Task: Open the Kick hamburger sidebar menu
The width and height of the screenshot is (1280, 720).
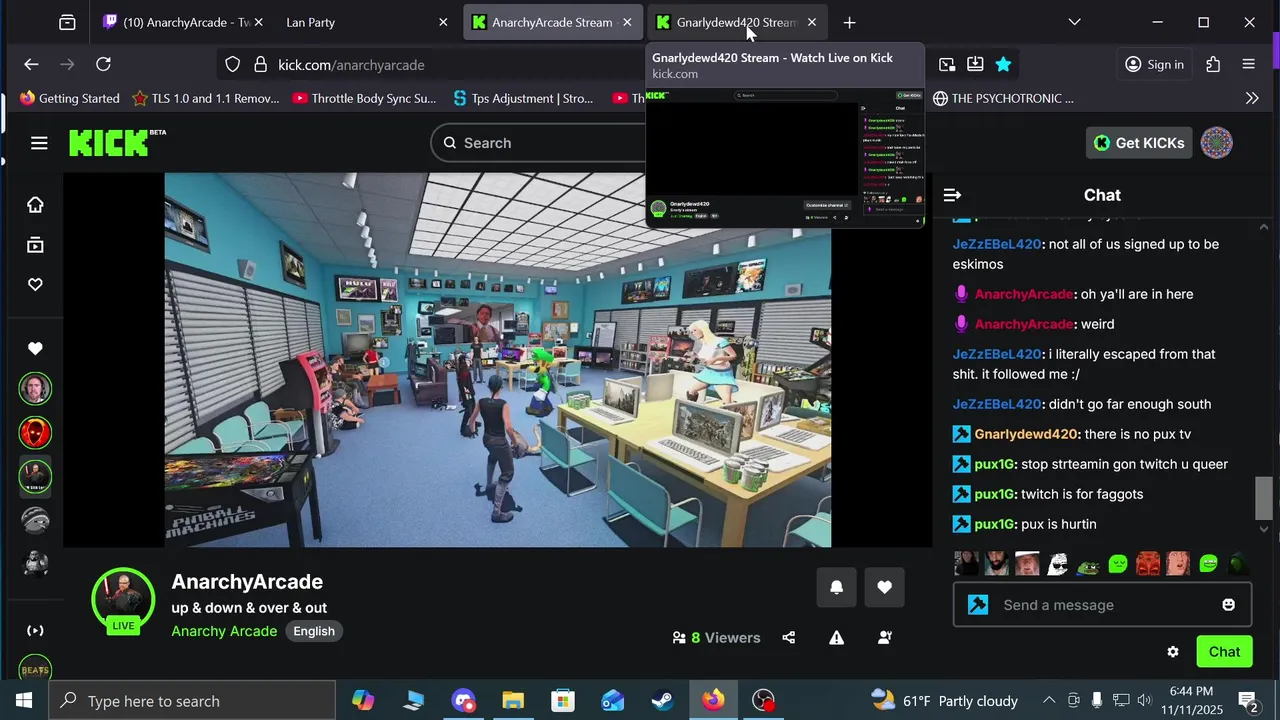Action: pyautogui.click(x=39, y=143)
